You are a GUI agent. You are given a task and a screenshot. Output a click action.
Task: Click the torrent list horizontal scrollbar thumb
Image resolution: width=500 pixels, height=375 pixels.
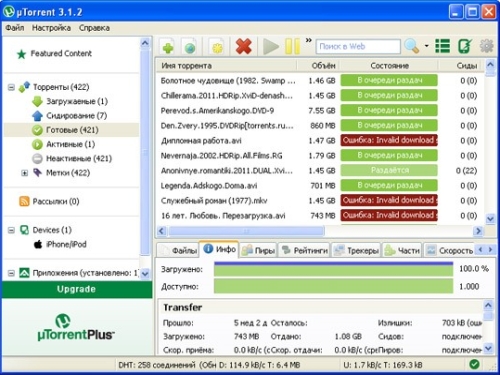[x=246, y=231]
